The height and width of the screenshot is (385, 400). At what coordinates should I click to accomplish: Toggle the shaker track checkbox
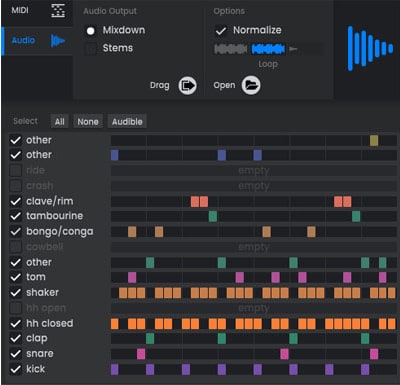(x=15, y=293)
